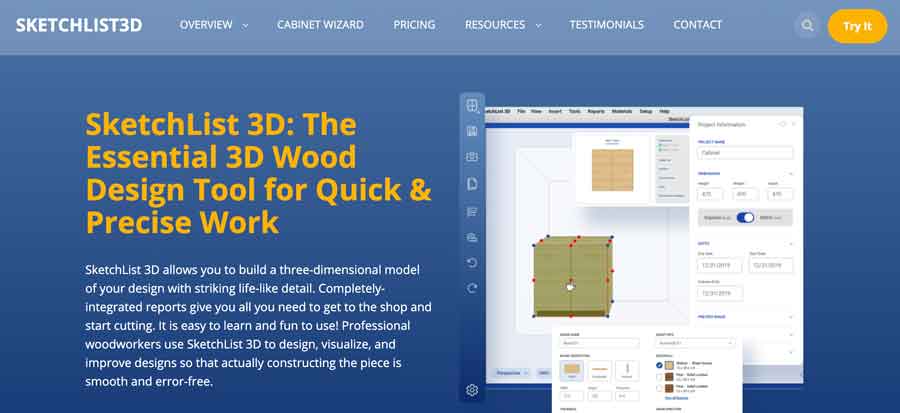Select the vertical board orientation thumbnail
Screen dimensions: 900x413
pos(627,371)
